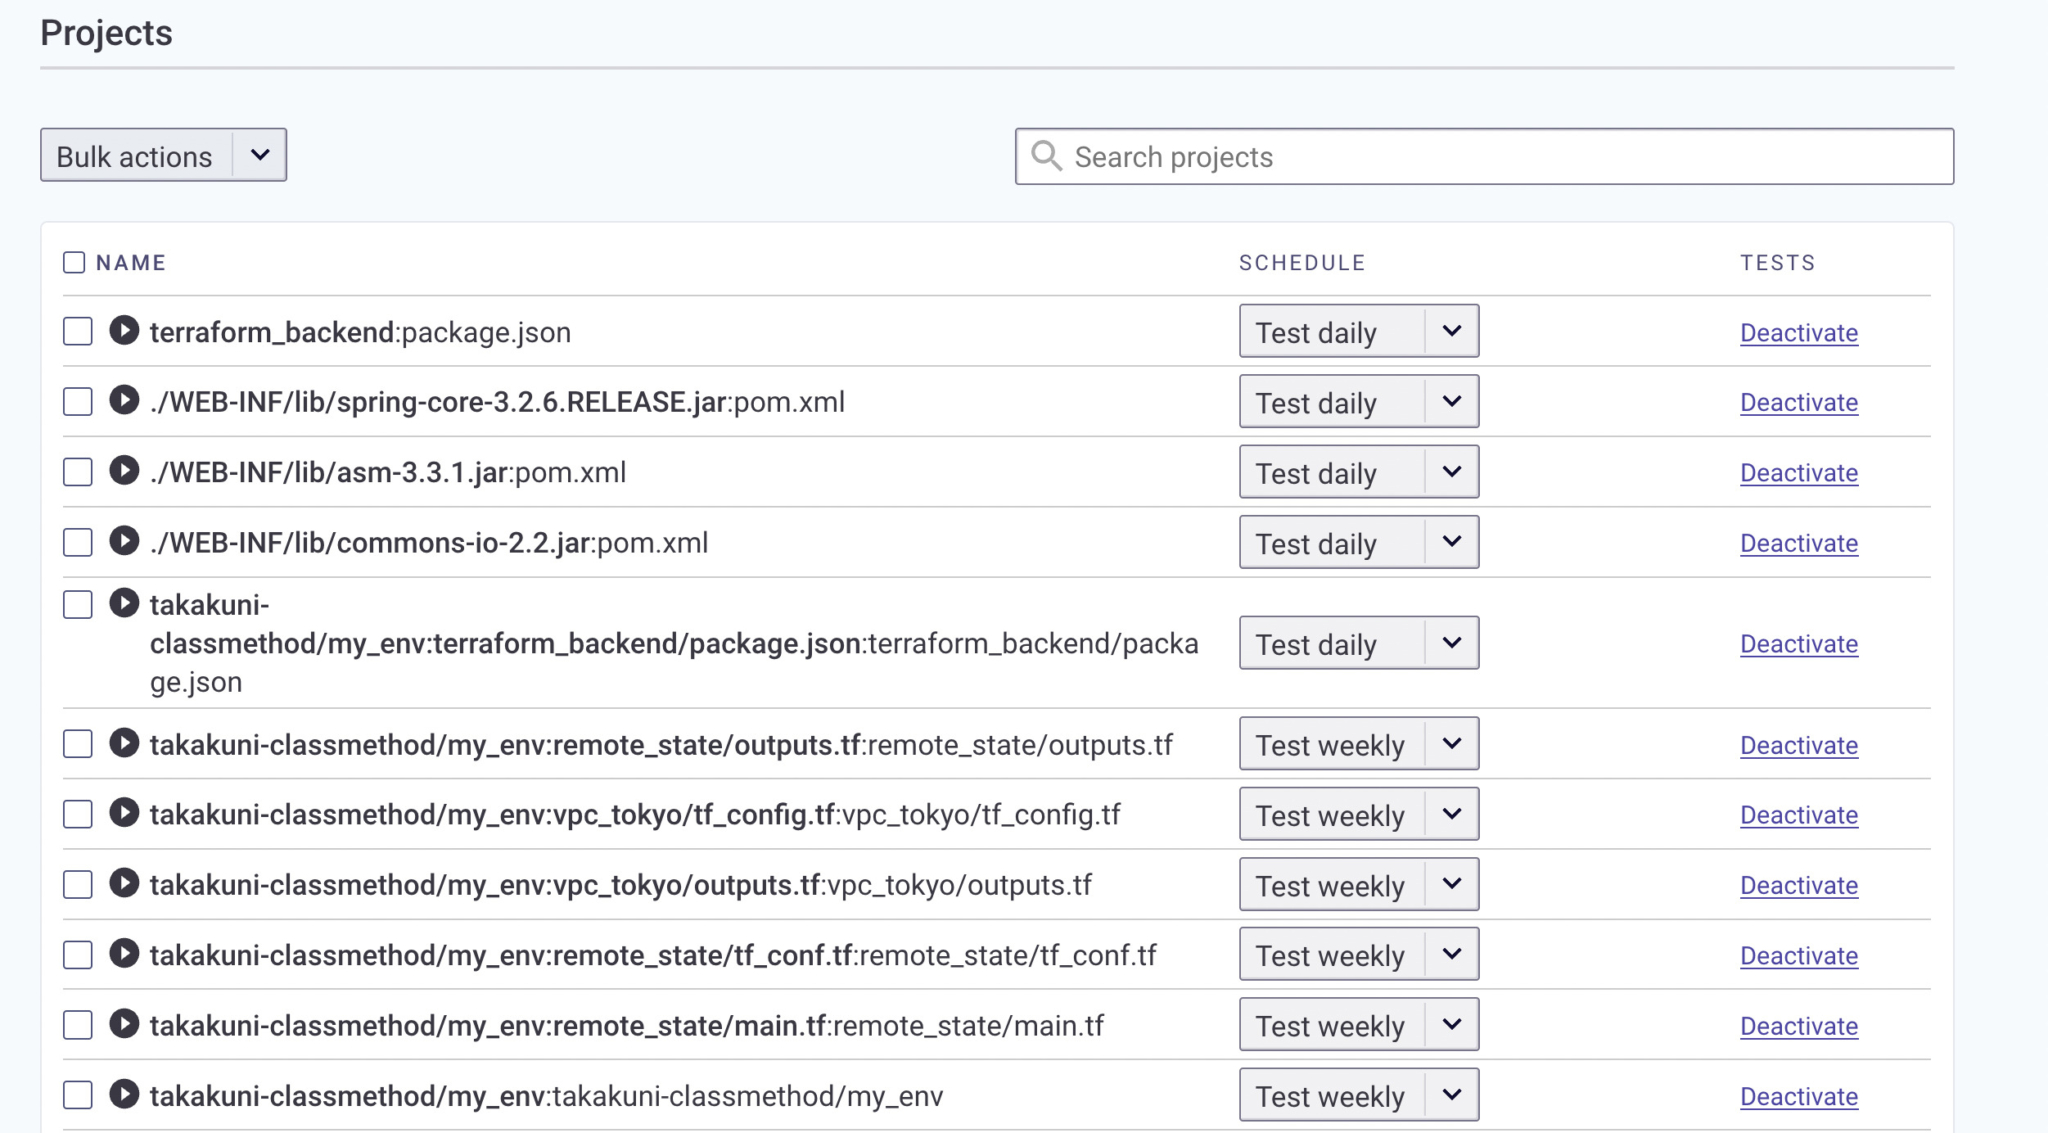Click play icon next to asm-3.3.1.jar
Viewport: 2048px width, 1133px height.
(x=124, y=470)
